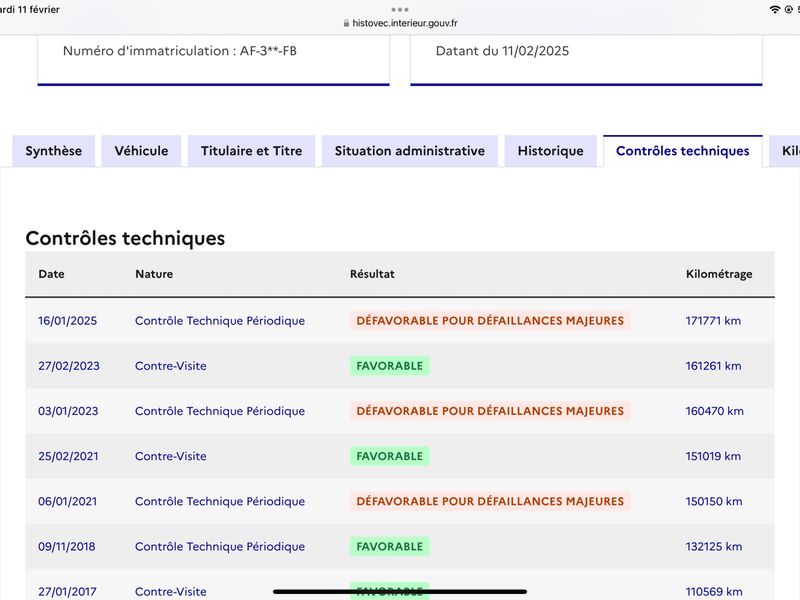The image size is (800, 600).
Task: Tap the three-dot multitasking icon at top
Action: tap(400, 9)
